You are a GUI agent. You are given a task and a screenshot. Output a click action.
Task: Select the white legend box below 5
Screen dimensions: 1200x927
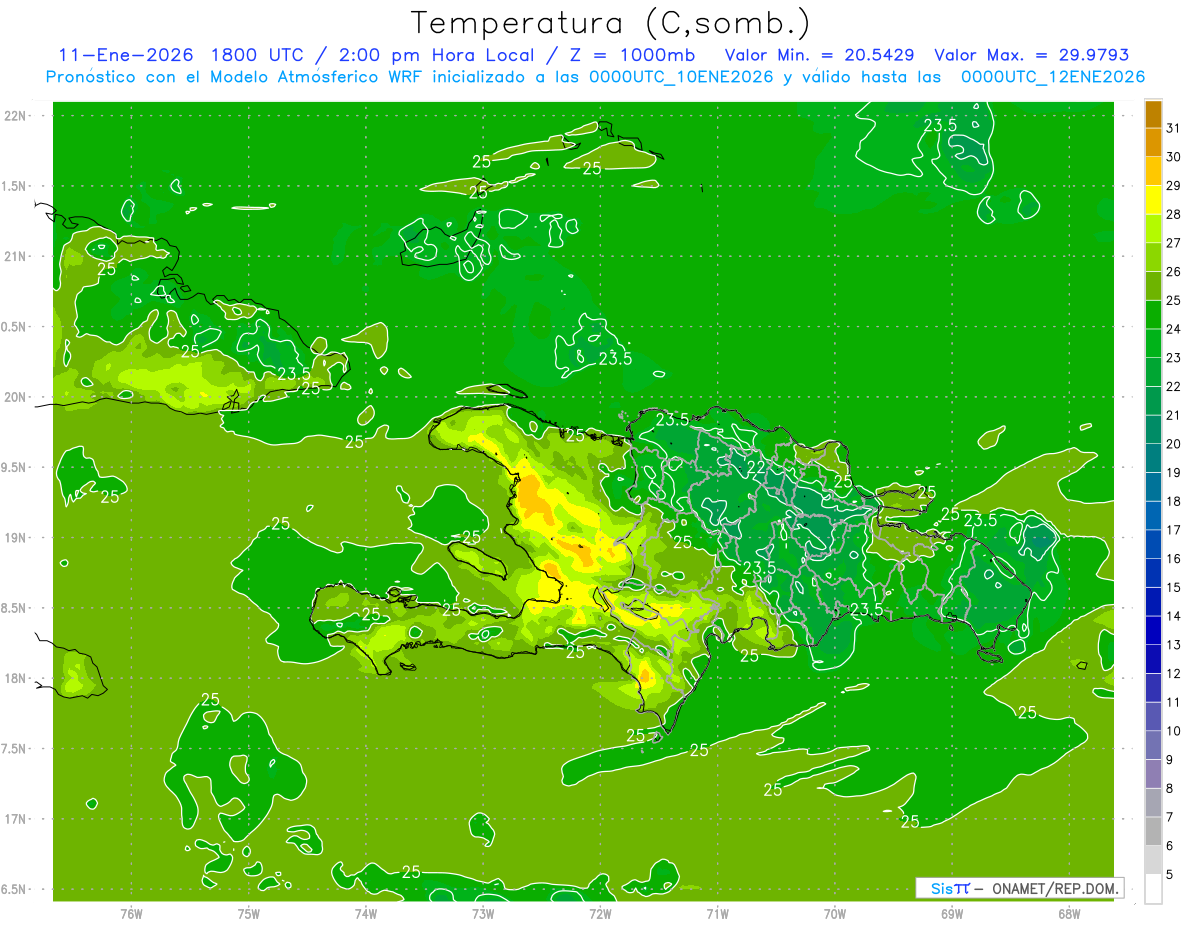point(1153,889)
